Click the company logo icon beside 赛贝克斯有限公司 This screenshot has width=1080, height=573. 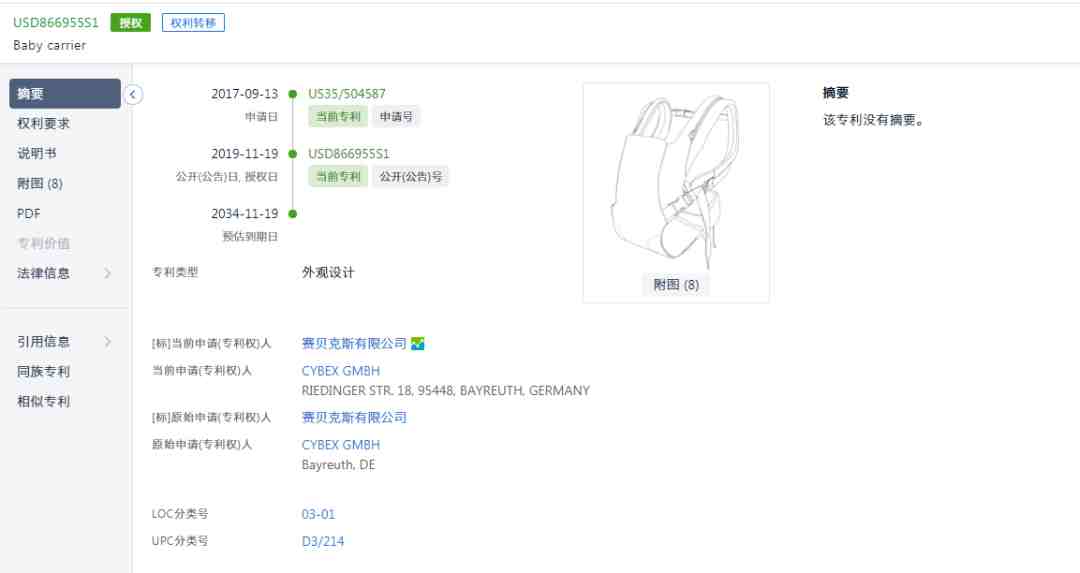click(x=418, y=343)
